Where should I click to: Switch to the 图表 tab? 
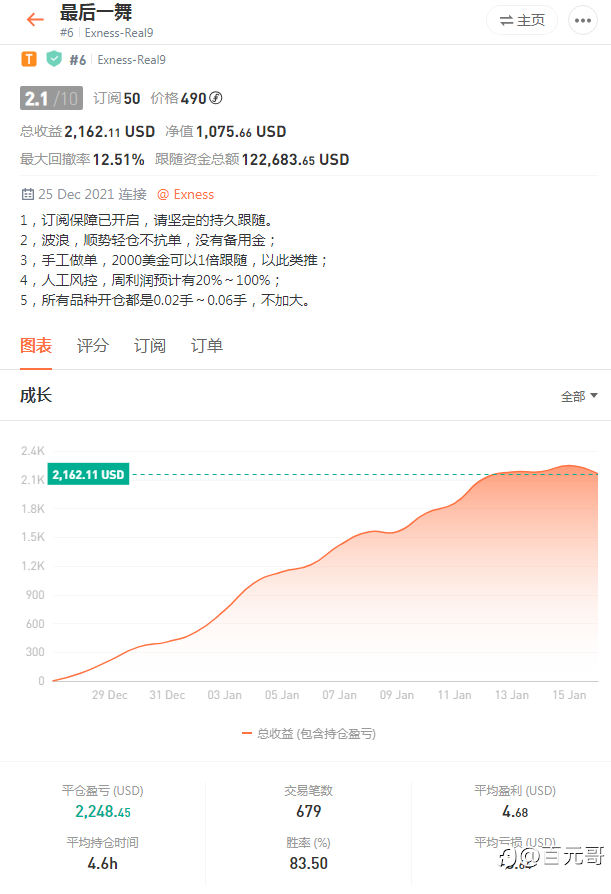36,346
